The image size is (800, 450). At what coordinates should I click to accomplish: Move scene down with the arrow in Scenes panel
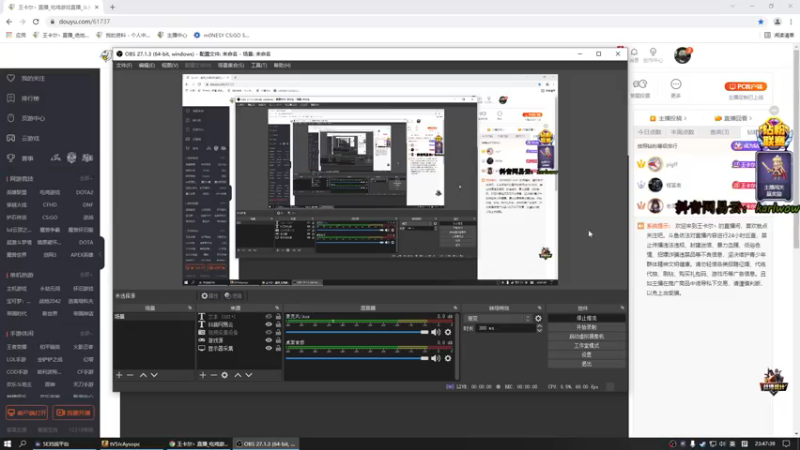coord(154,375)
